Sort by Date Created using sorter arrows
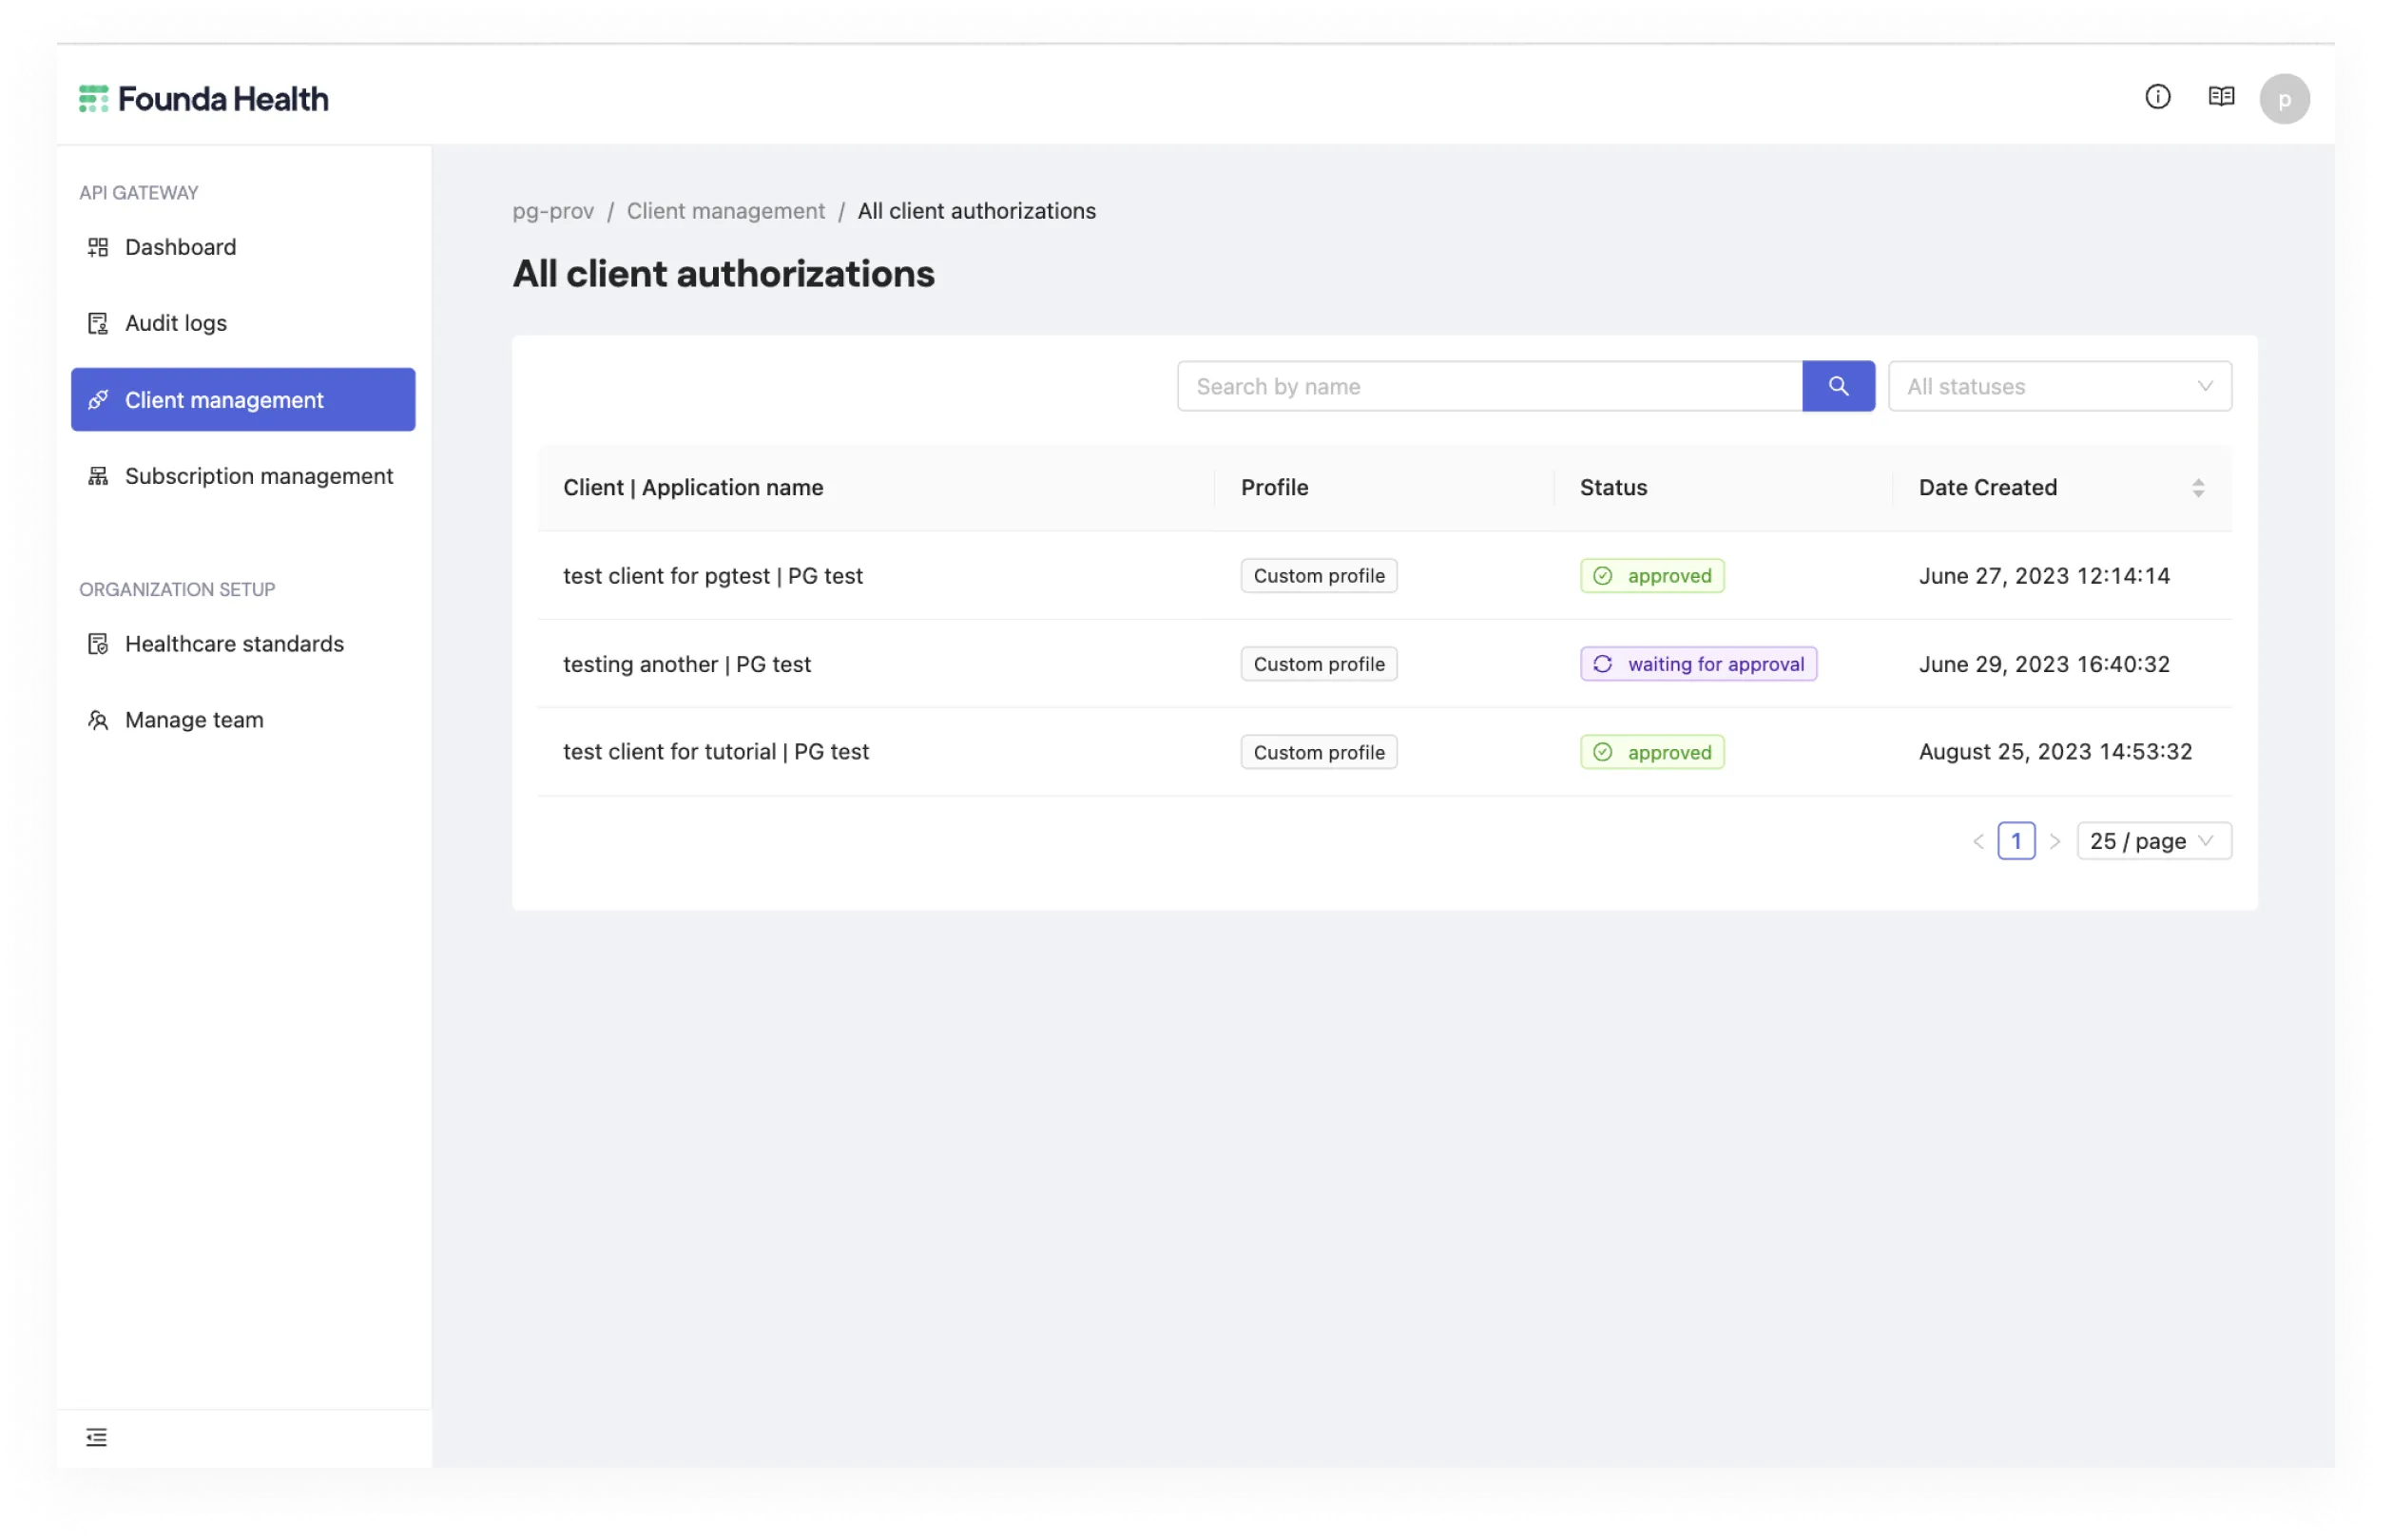This screenshot has width=2392, height=1540. click(x=2197, y=488)
